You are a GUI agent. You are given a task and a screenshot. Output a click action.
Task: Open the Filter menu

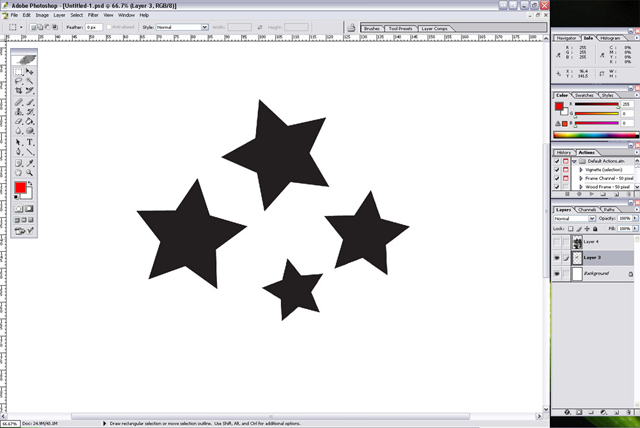(x=93, y=15)
